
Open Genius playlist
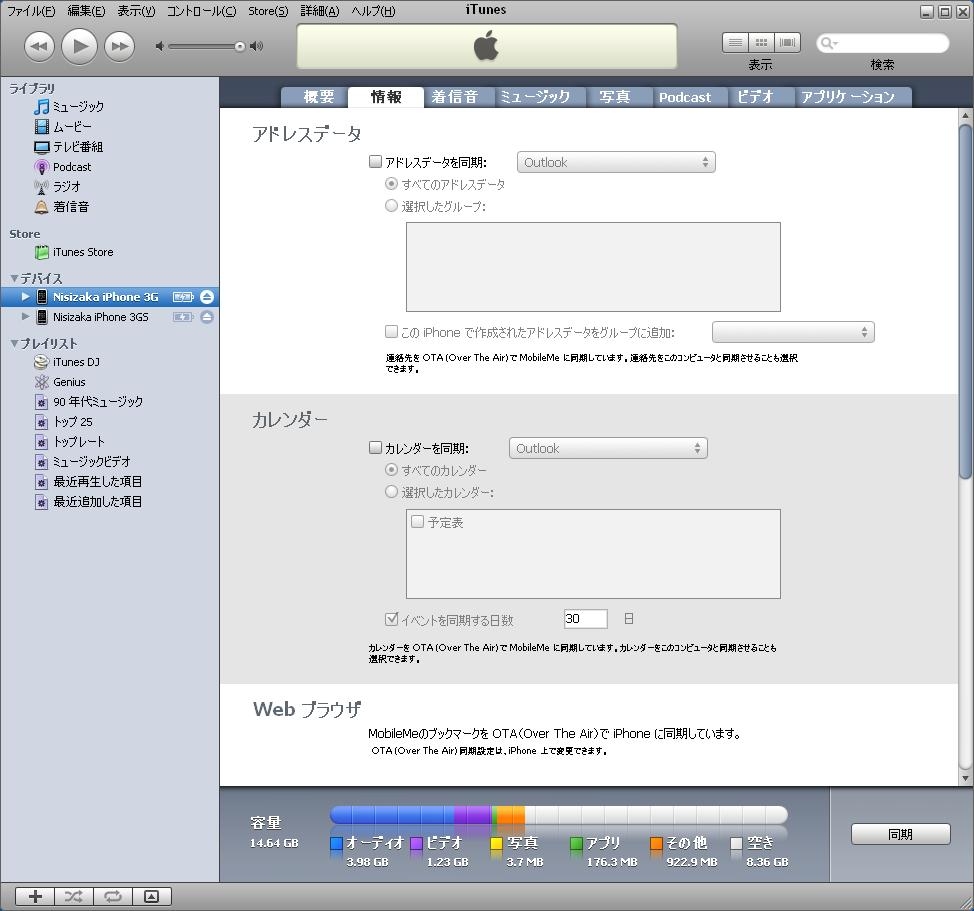coord(69,382)
